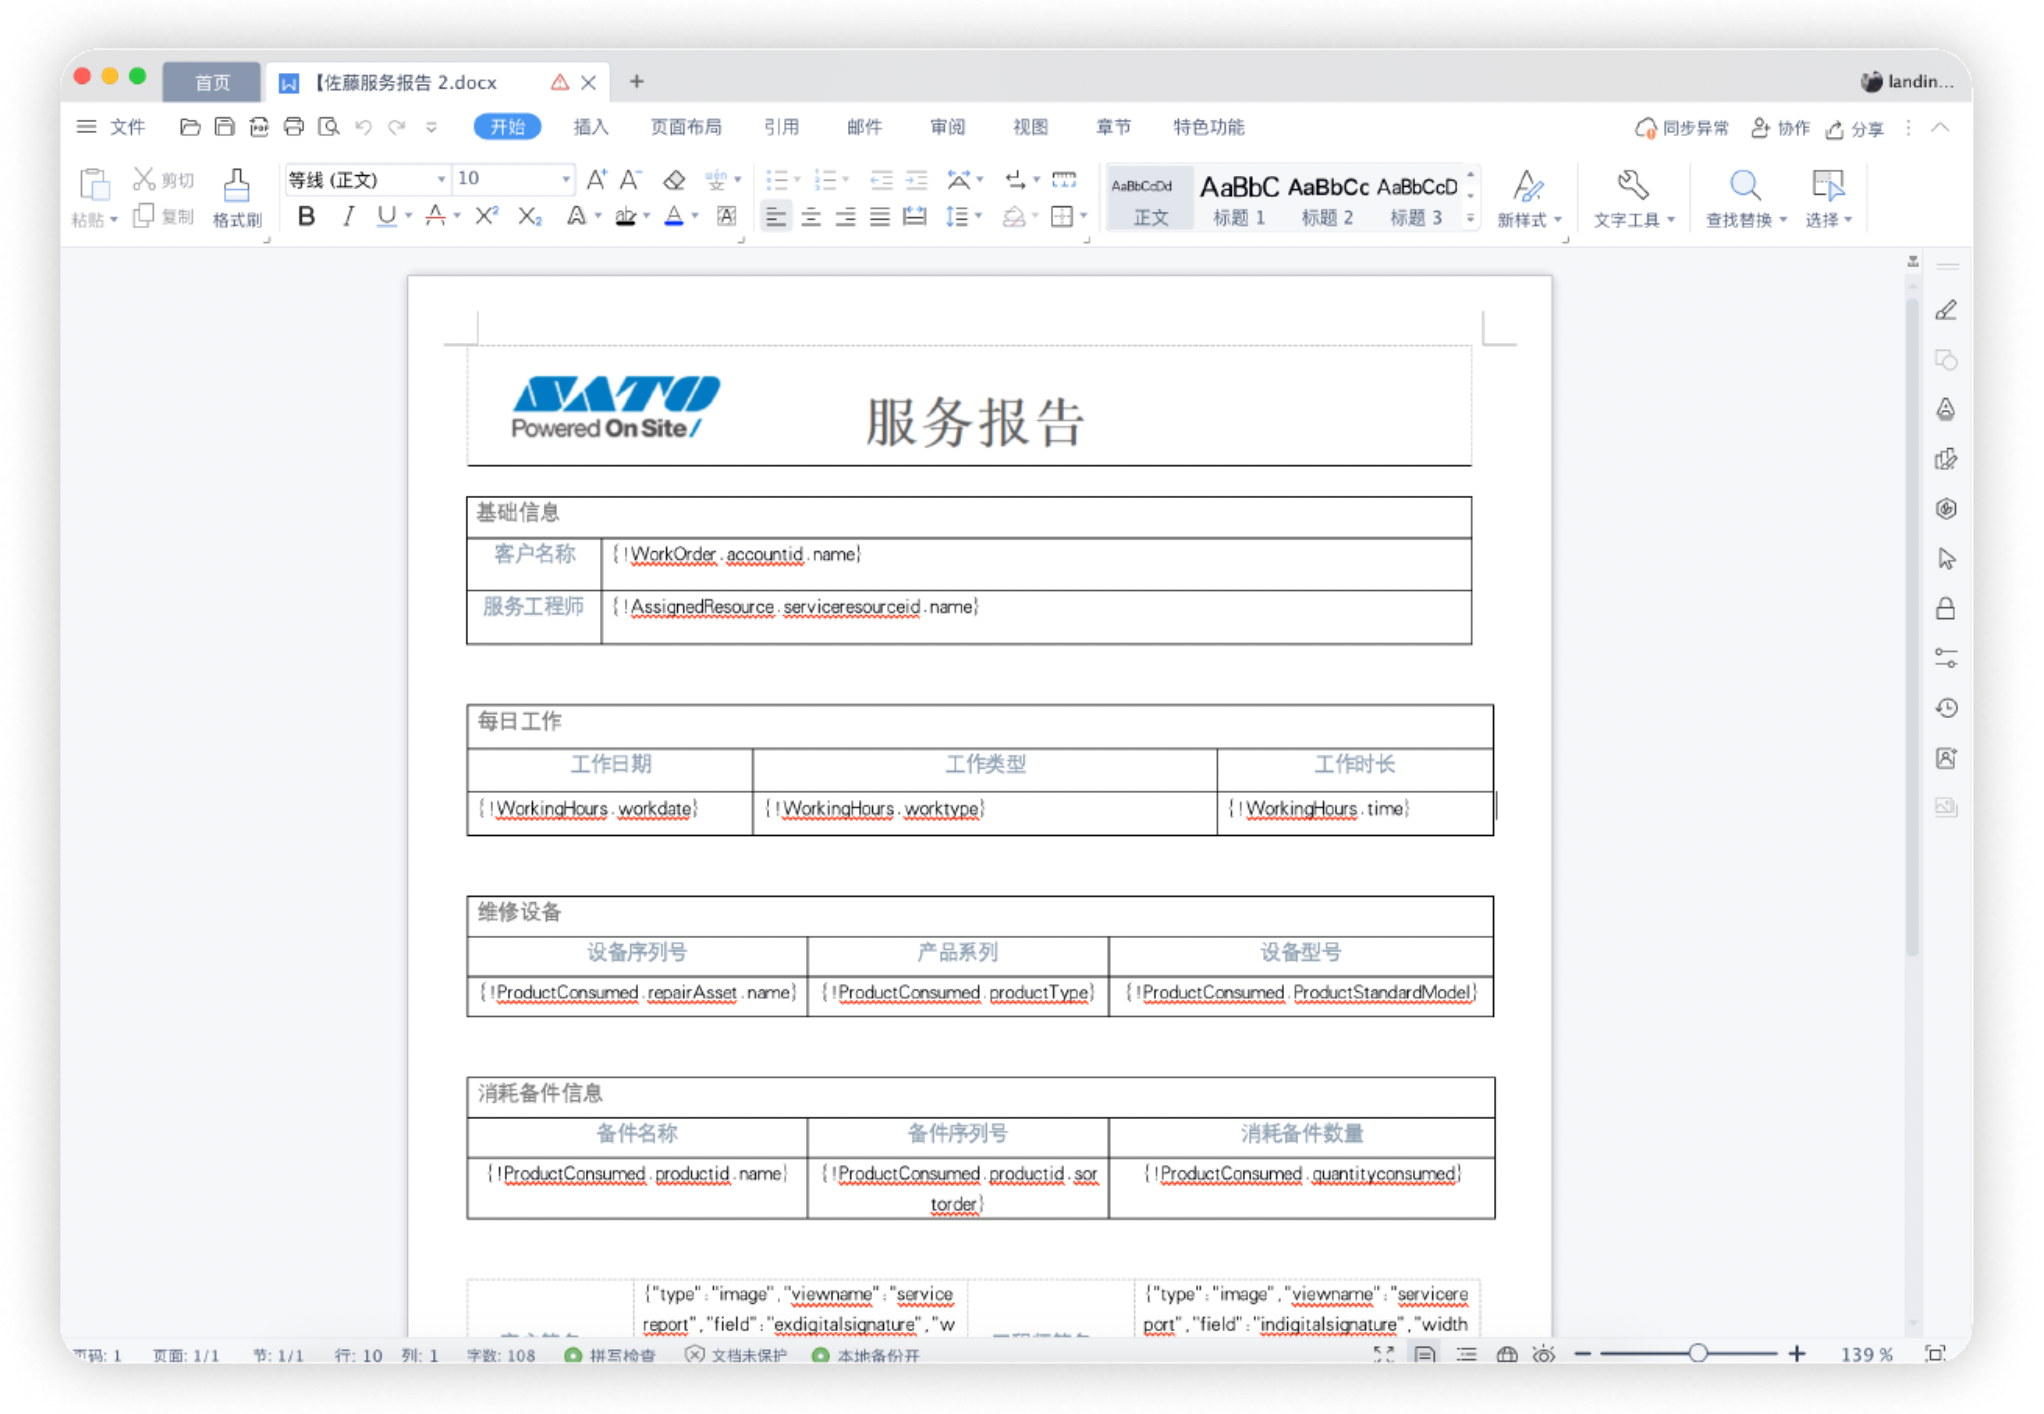The image size is (2044, 1414).
Task: Open a new document tab with plus
Action: (x=636, y=81)
